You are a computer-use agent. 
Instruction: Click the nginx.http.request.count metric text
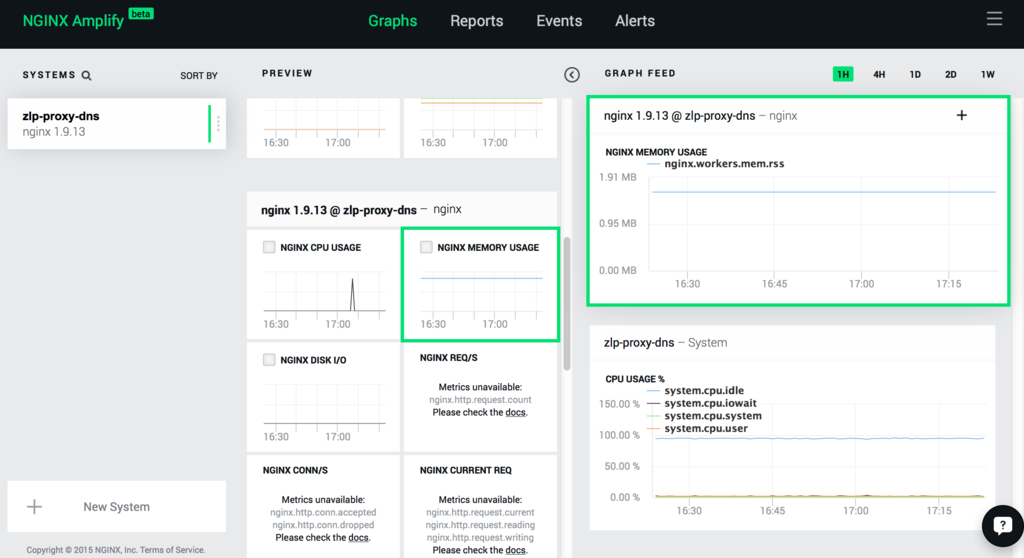480,400
